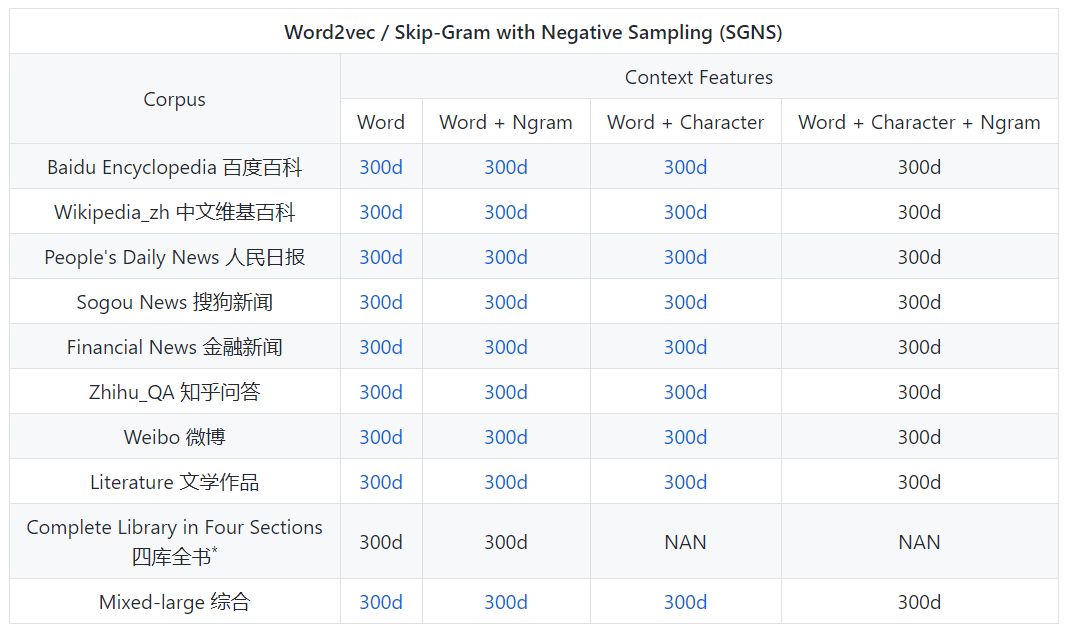Image resolution: width=1067 pixels, height=633 pixels.
Task: Click the Context Features header
Action: coord(699,77)
